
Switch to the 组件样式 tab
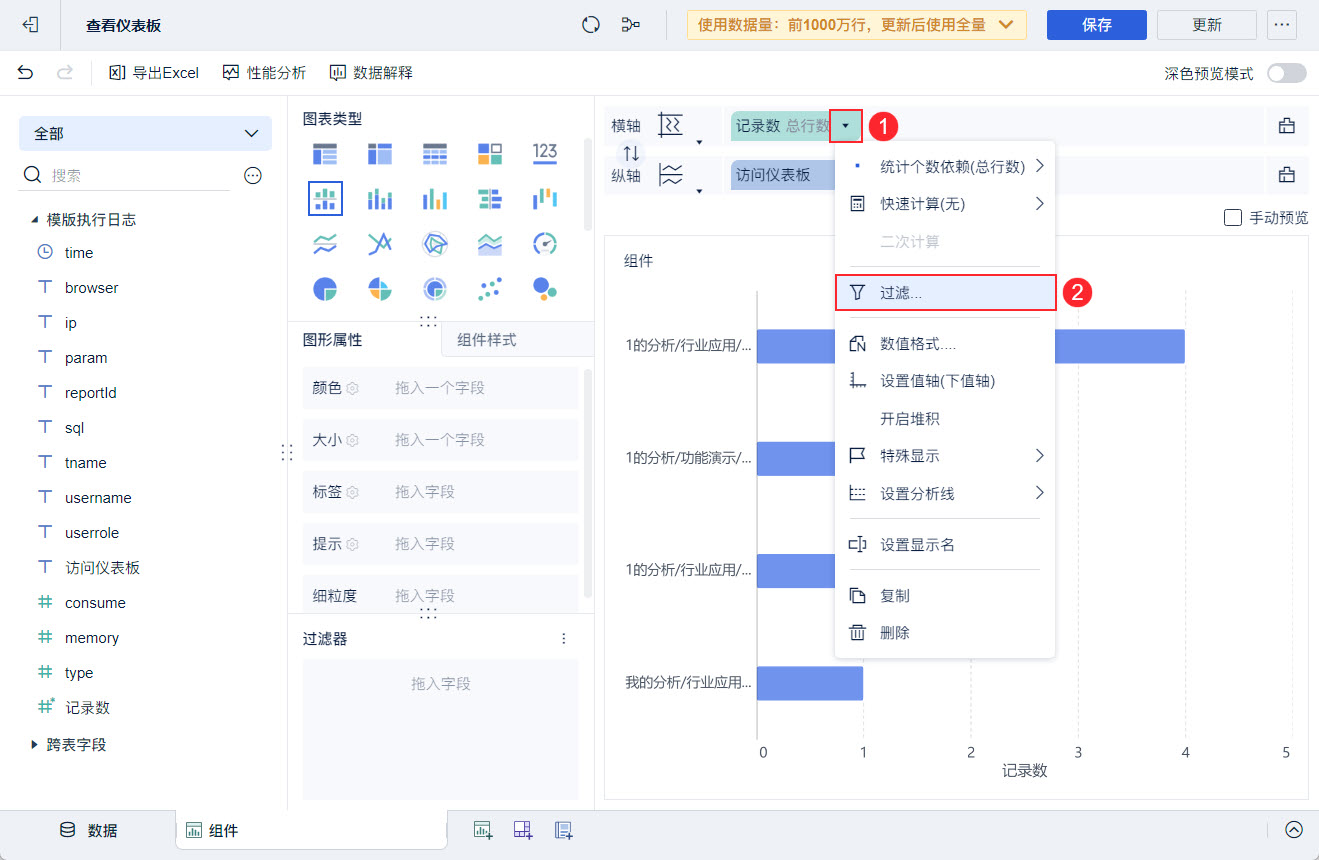(x=487, y=340)
